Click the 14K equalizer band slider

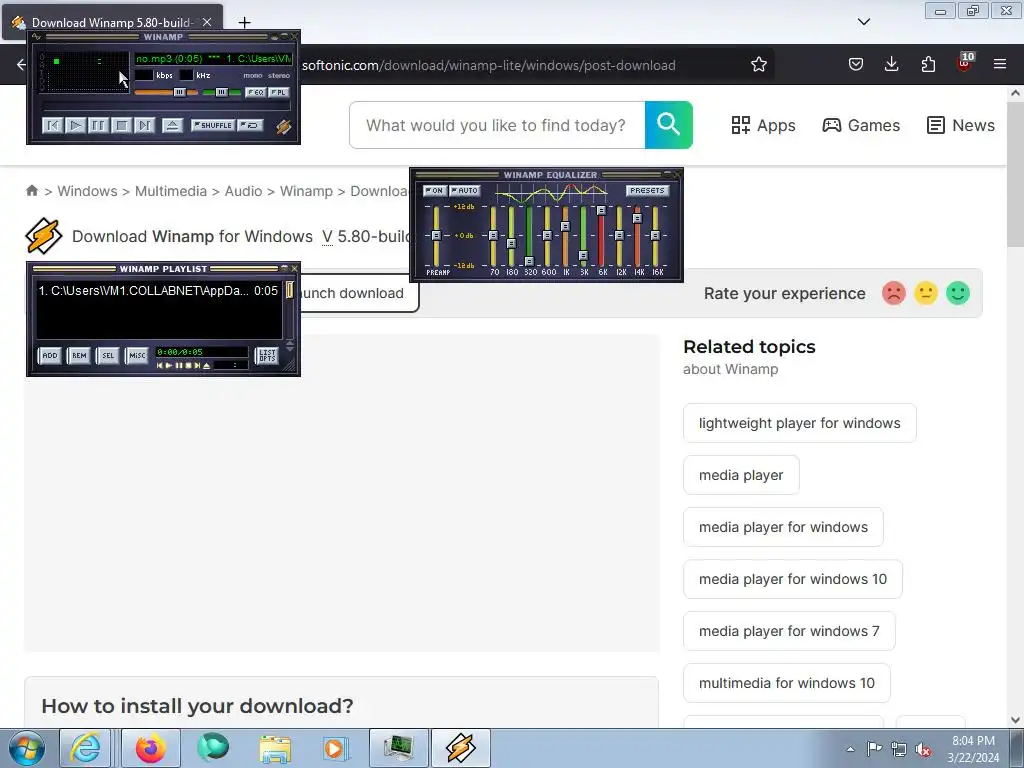(x=637, y=235)
